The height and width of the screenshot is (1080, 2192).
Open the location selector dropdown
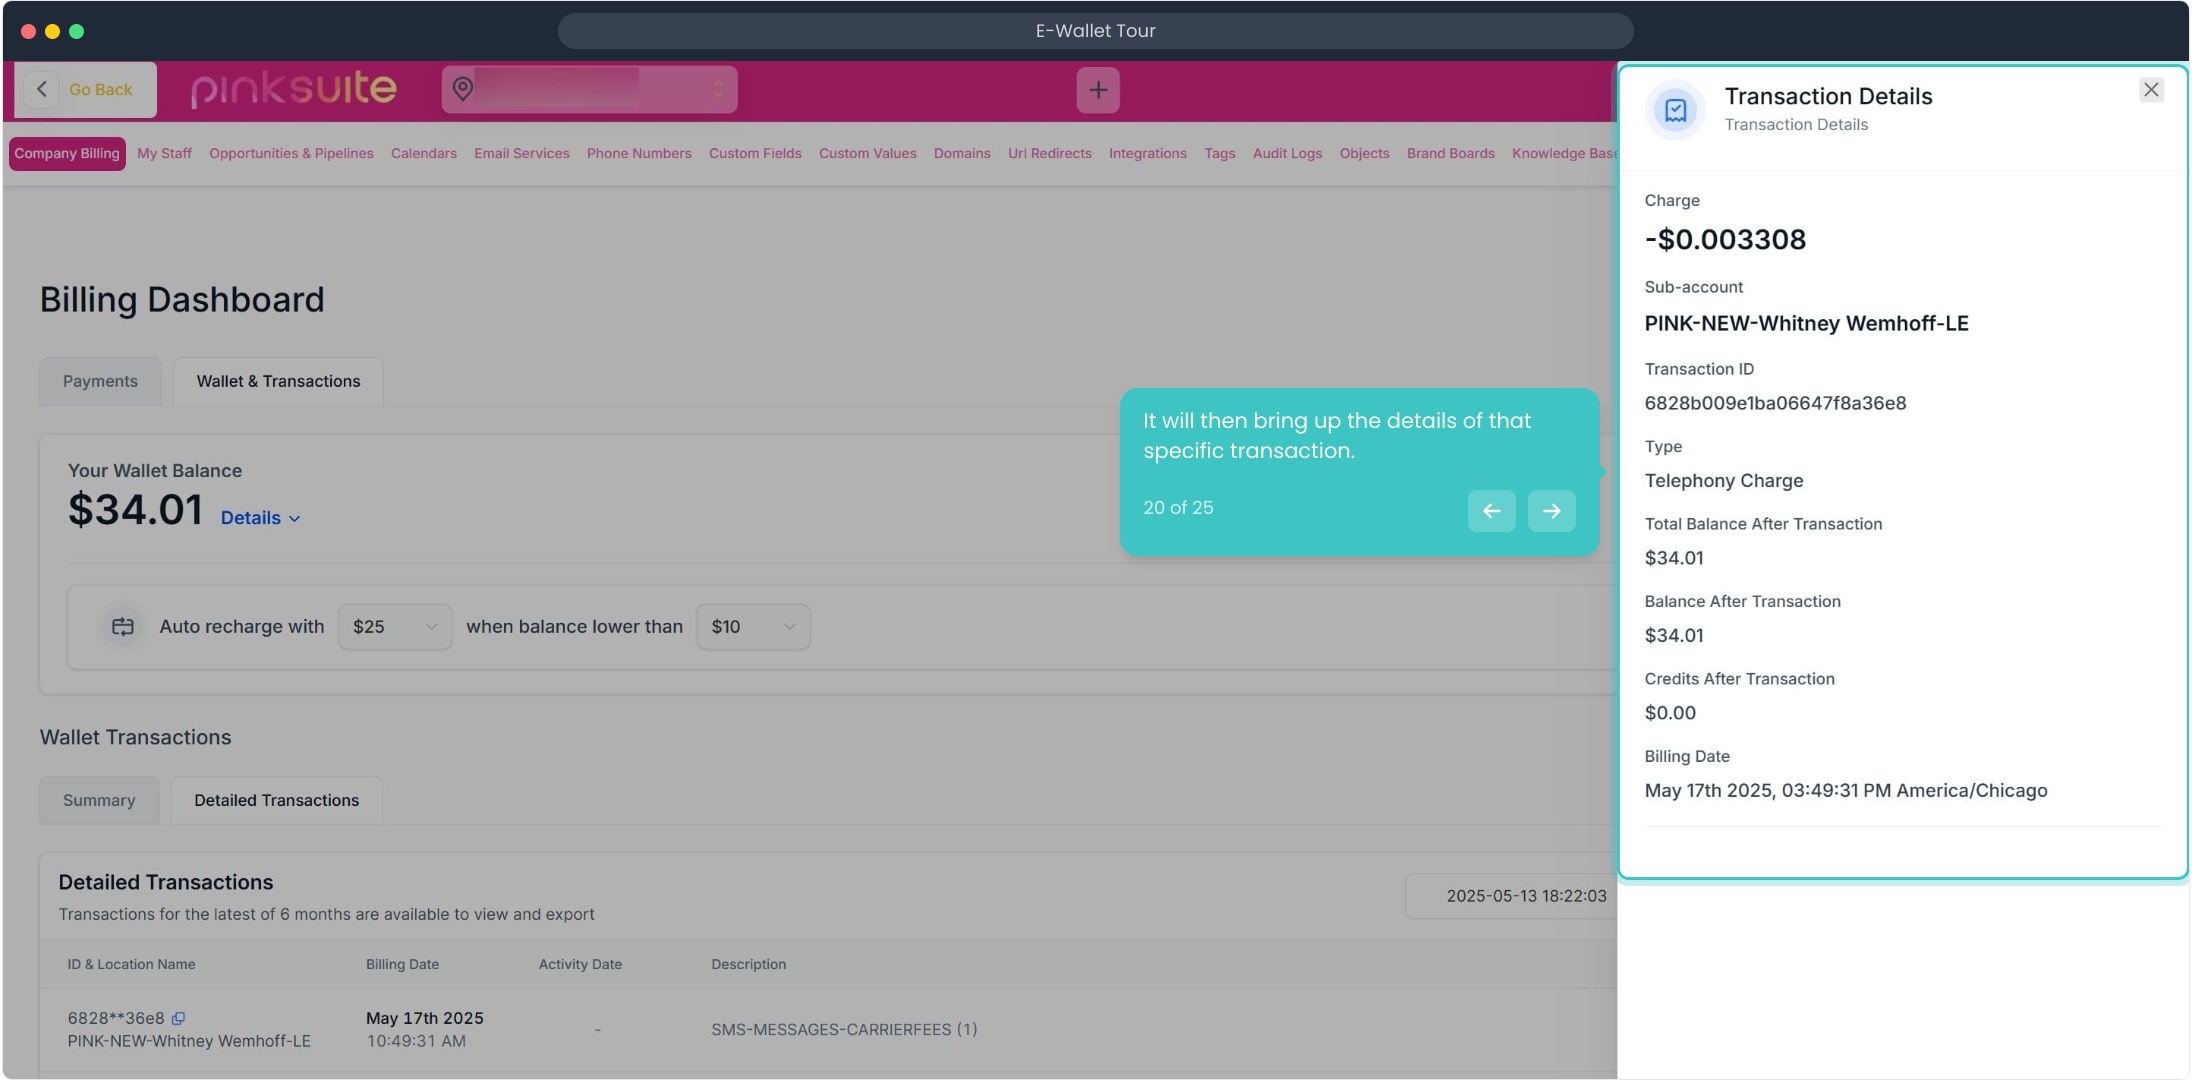[589, 89]
